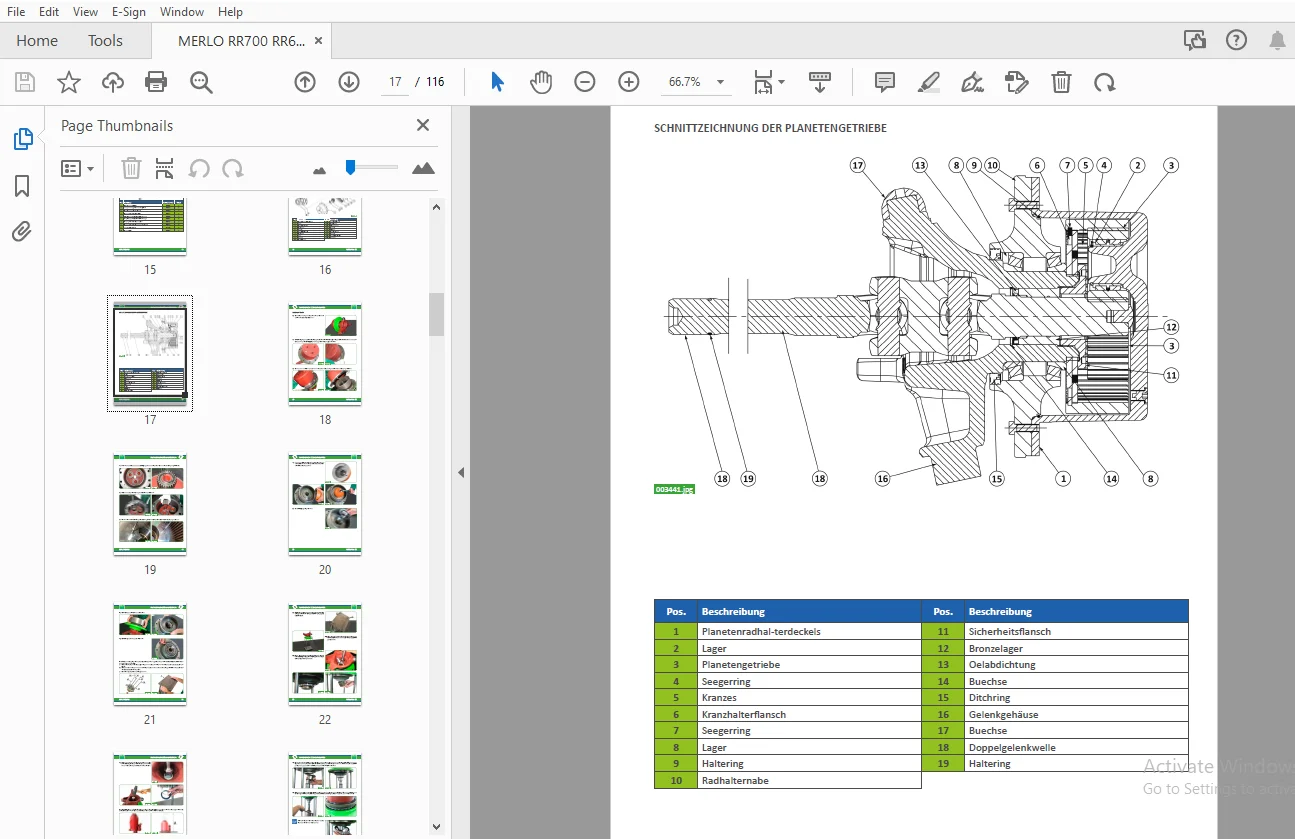Screen dimensions: 1295x839
Task: Add the document to starred with star icon
Action: point(69,82)
